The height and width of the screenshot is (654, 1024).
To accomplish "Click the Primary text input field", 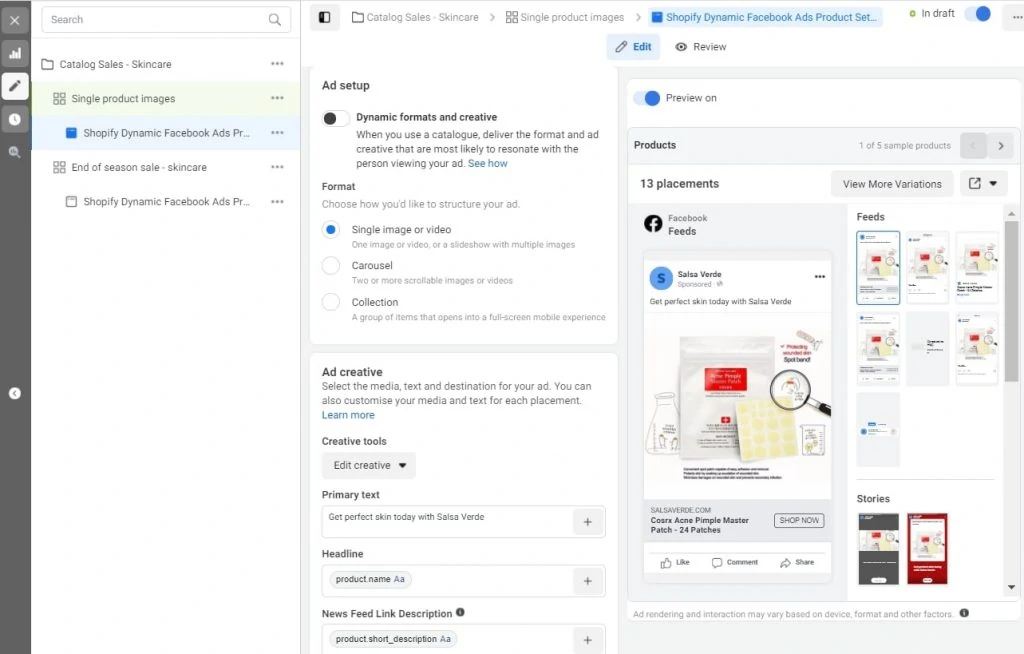I will (x=448, y=521).
